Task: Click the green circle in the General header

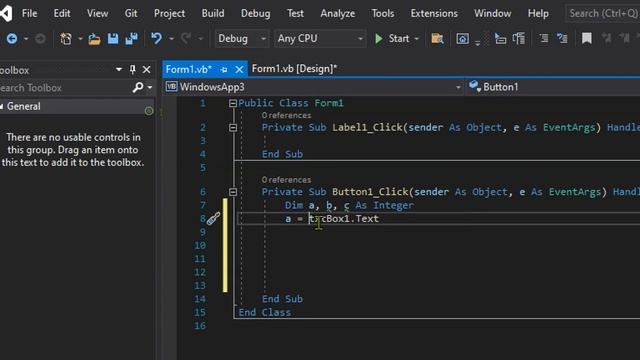Action: (149, 111)
